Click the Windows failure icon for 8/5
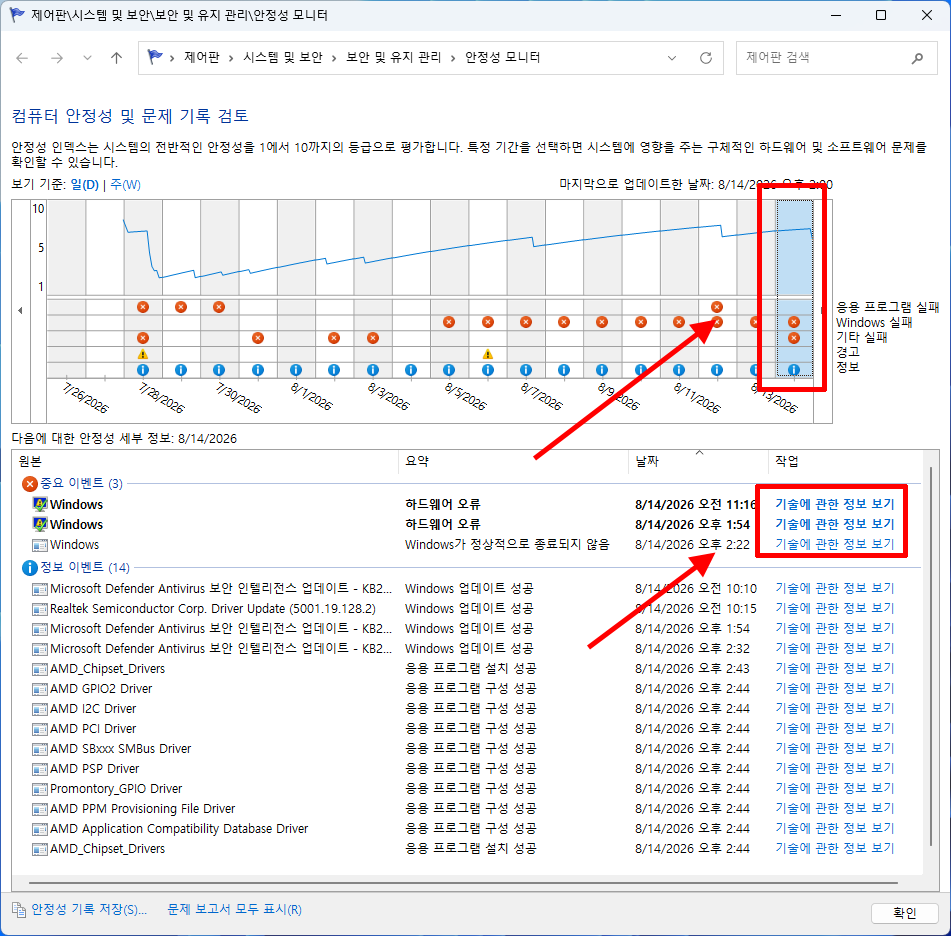The height and width of the screenshot is (936, 951). coord(449,322)
